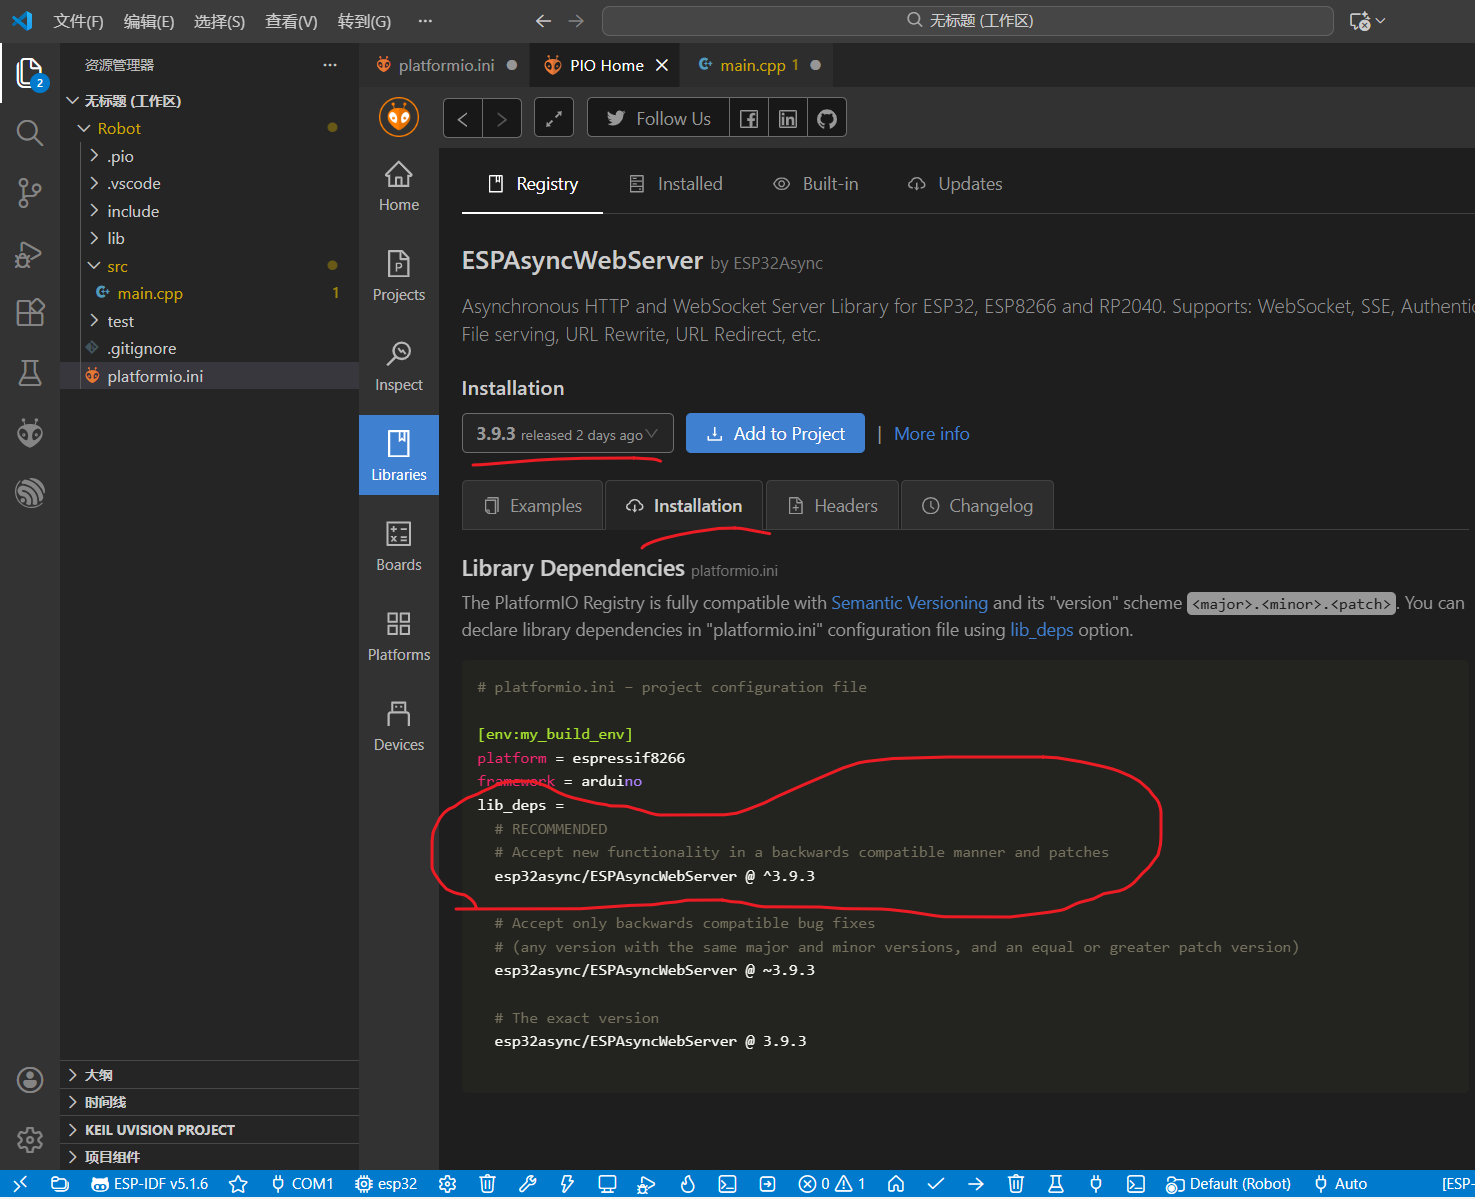Open the PlatformIO alien icon in activity bar

click(30, 433)
